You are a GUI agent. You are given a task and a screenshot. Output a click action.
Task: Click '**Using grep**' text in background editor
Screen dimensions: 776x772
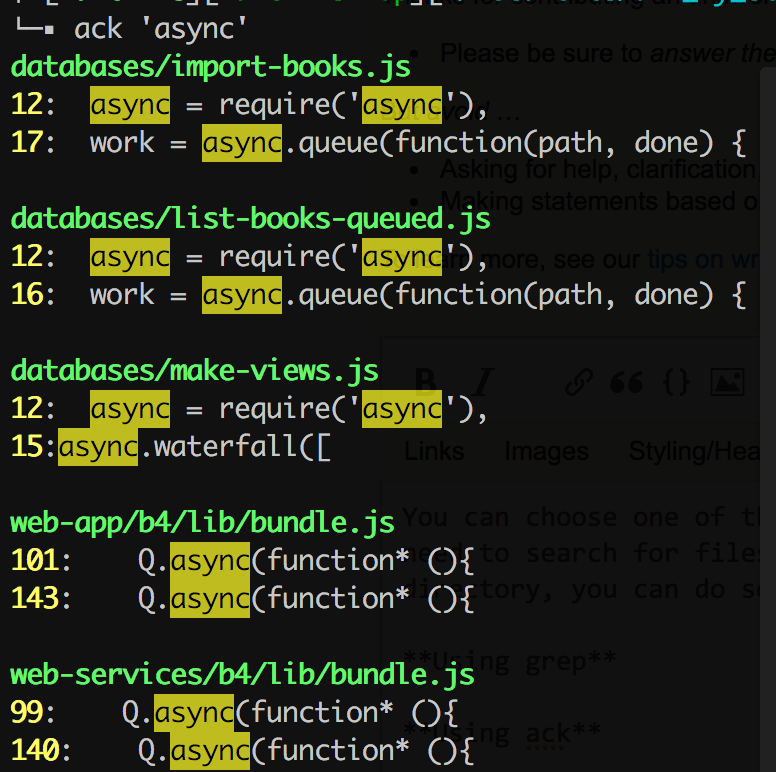click(x=510, y=661)
